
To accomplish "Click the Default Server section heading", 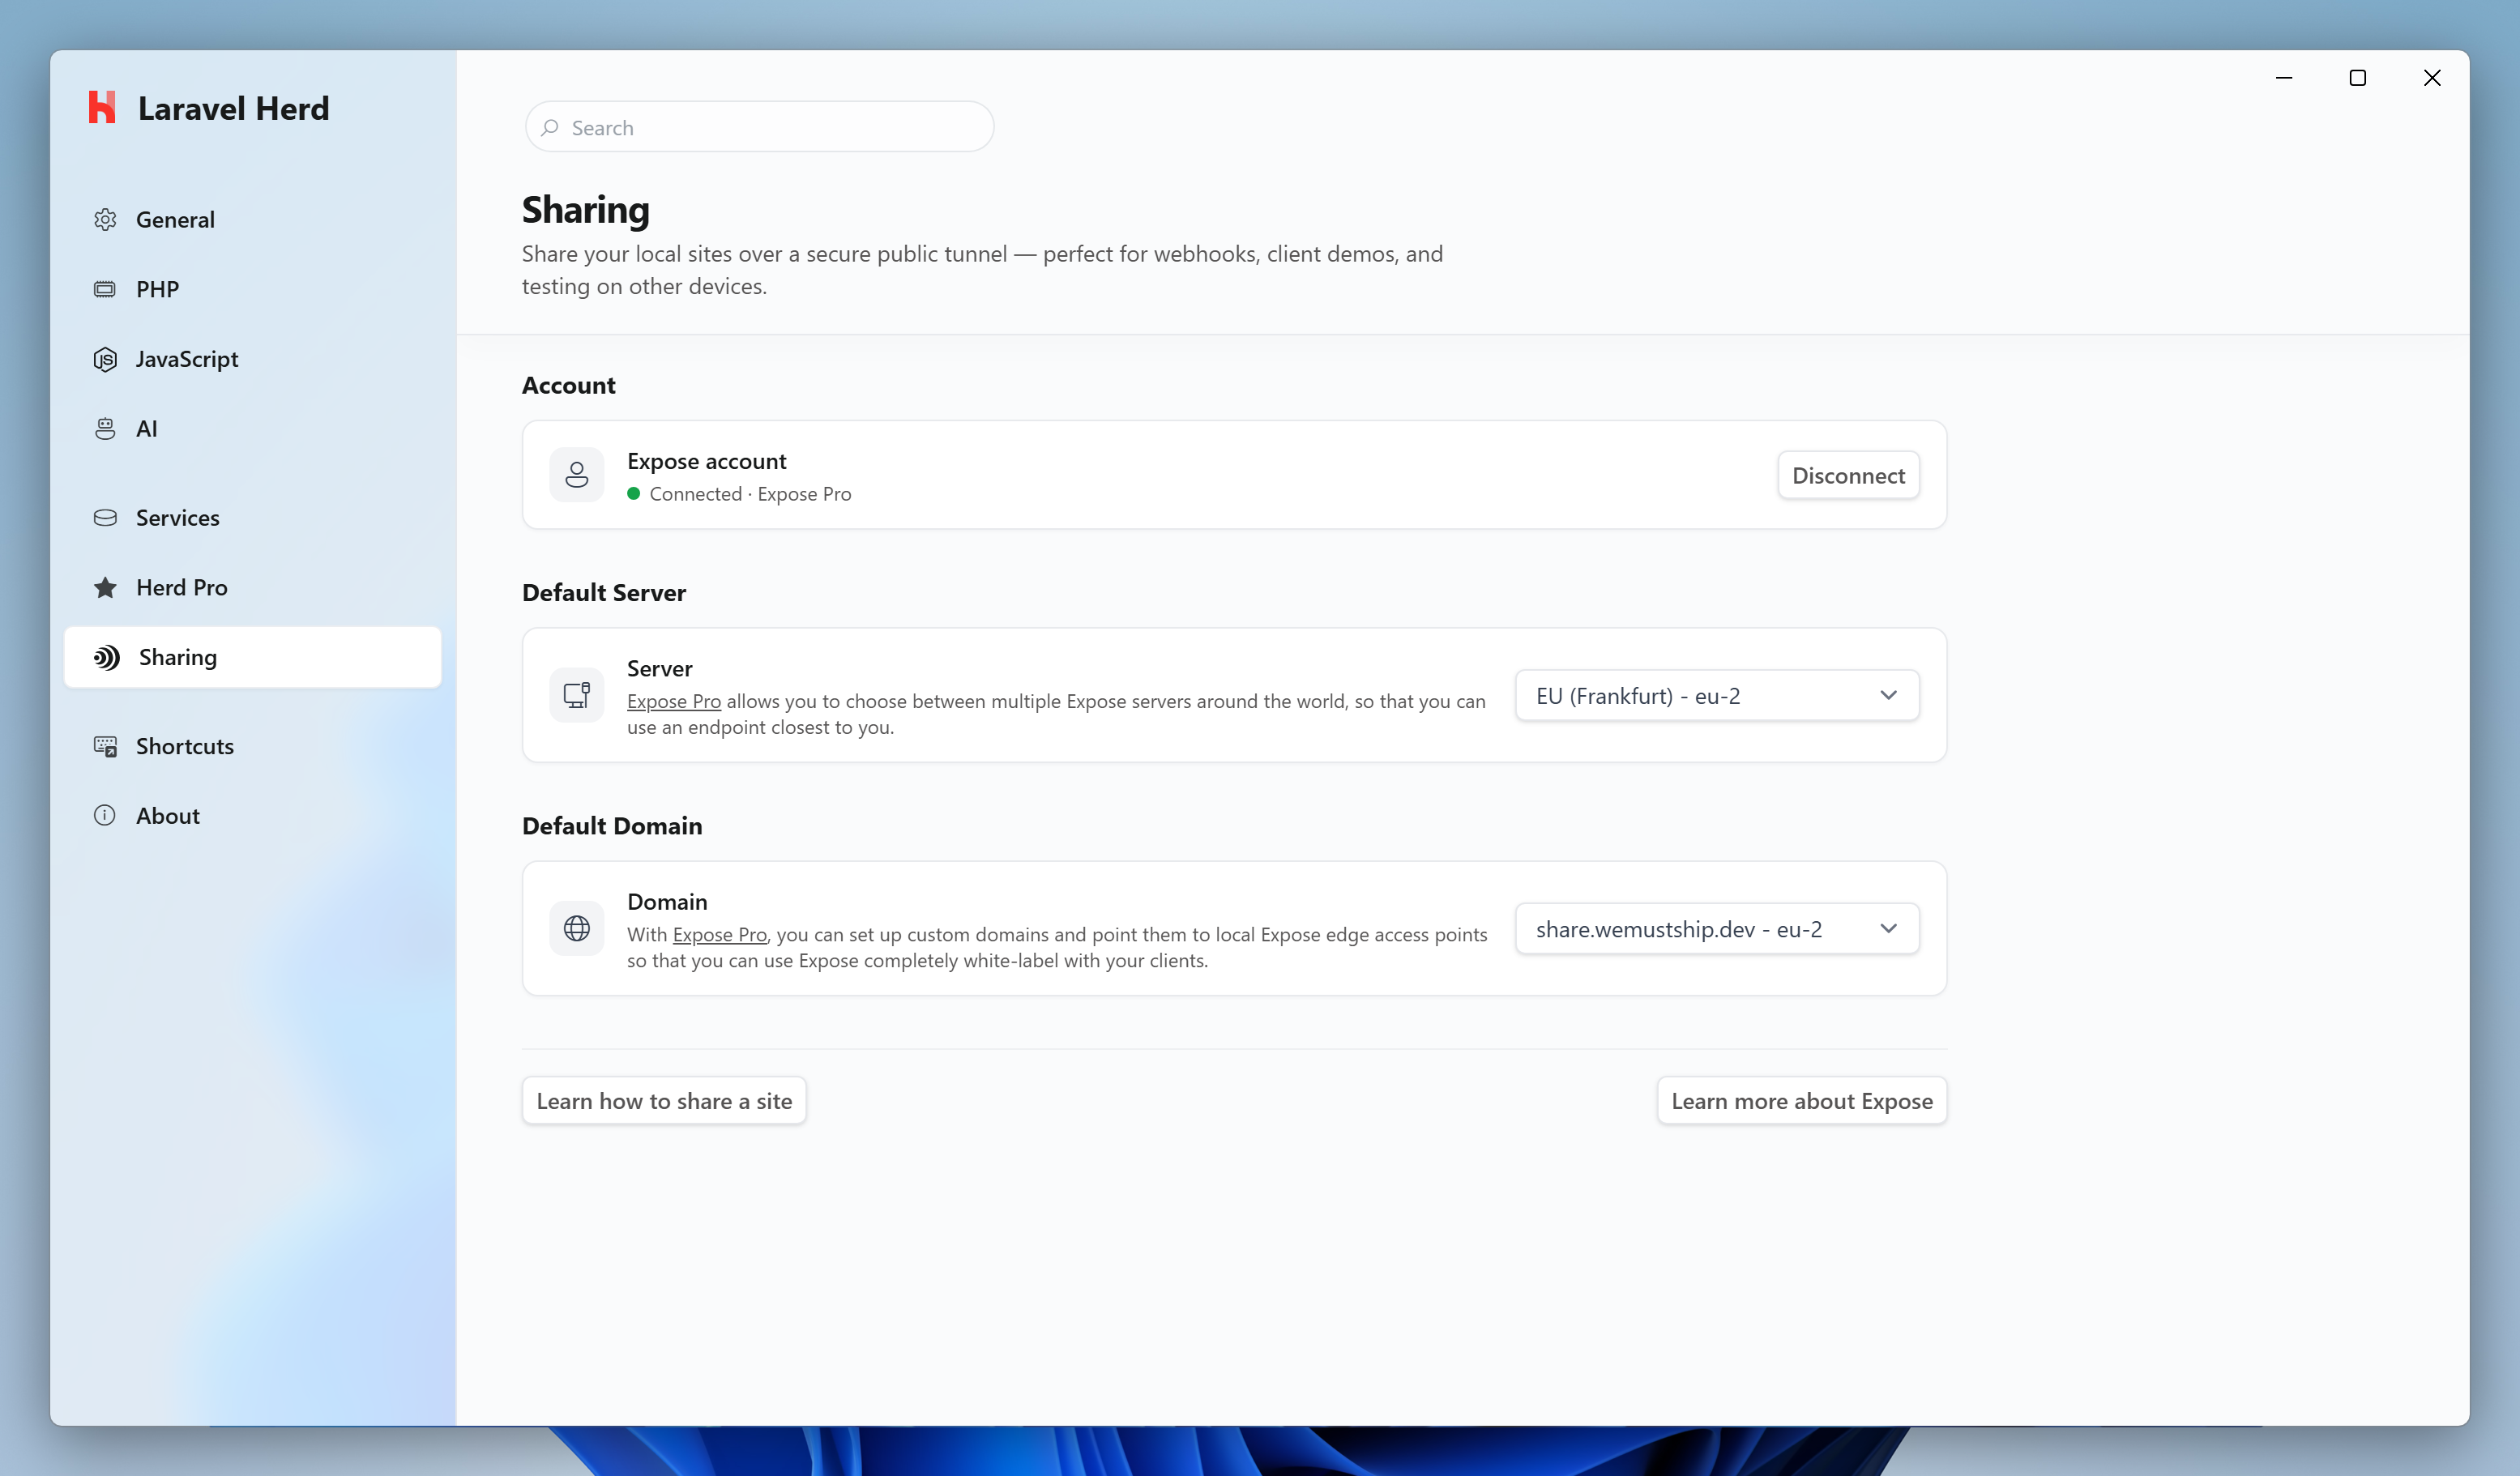I will [x=604, y=592].
